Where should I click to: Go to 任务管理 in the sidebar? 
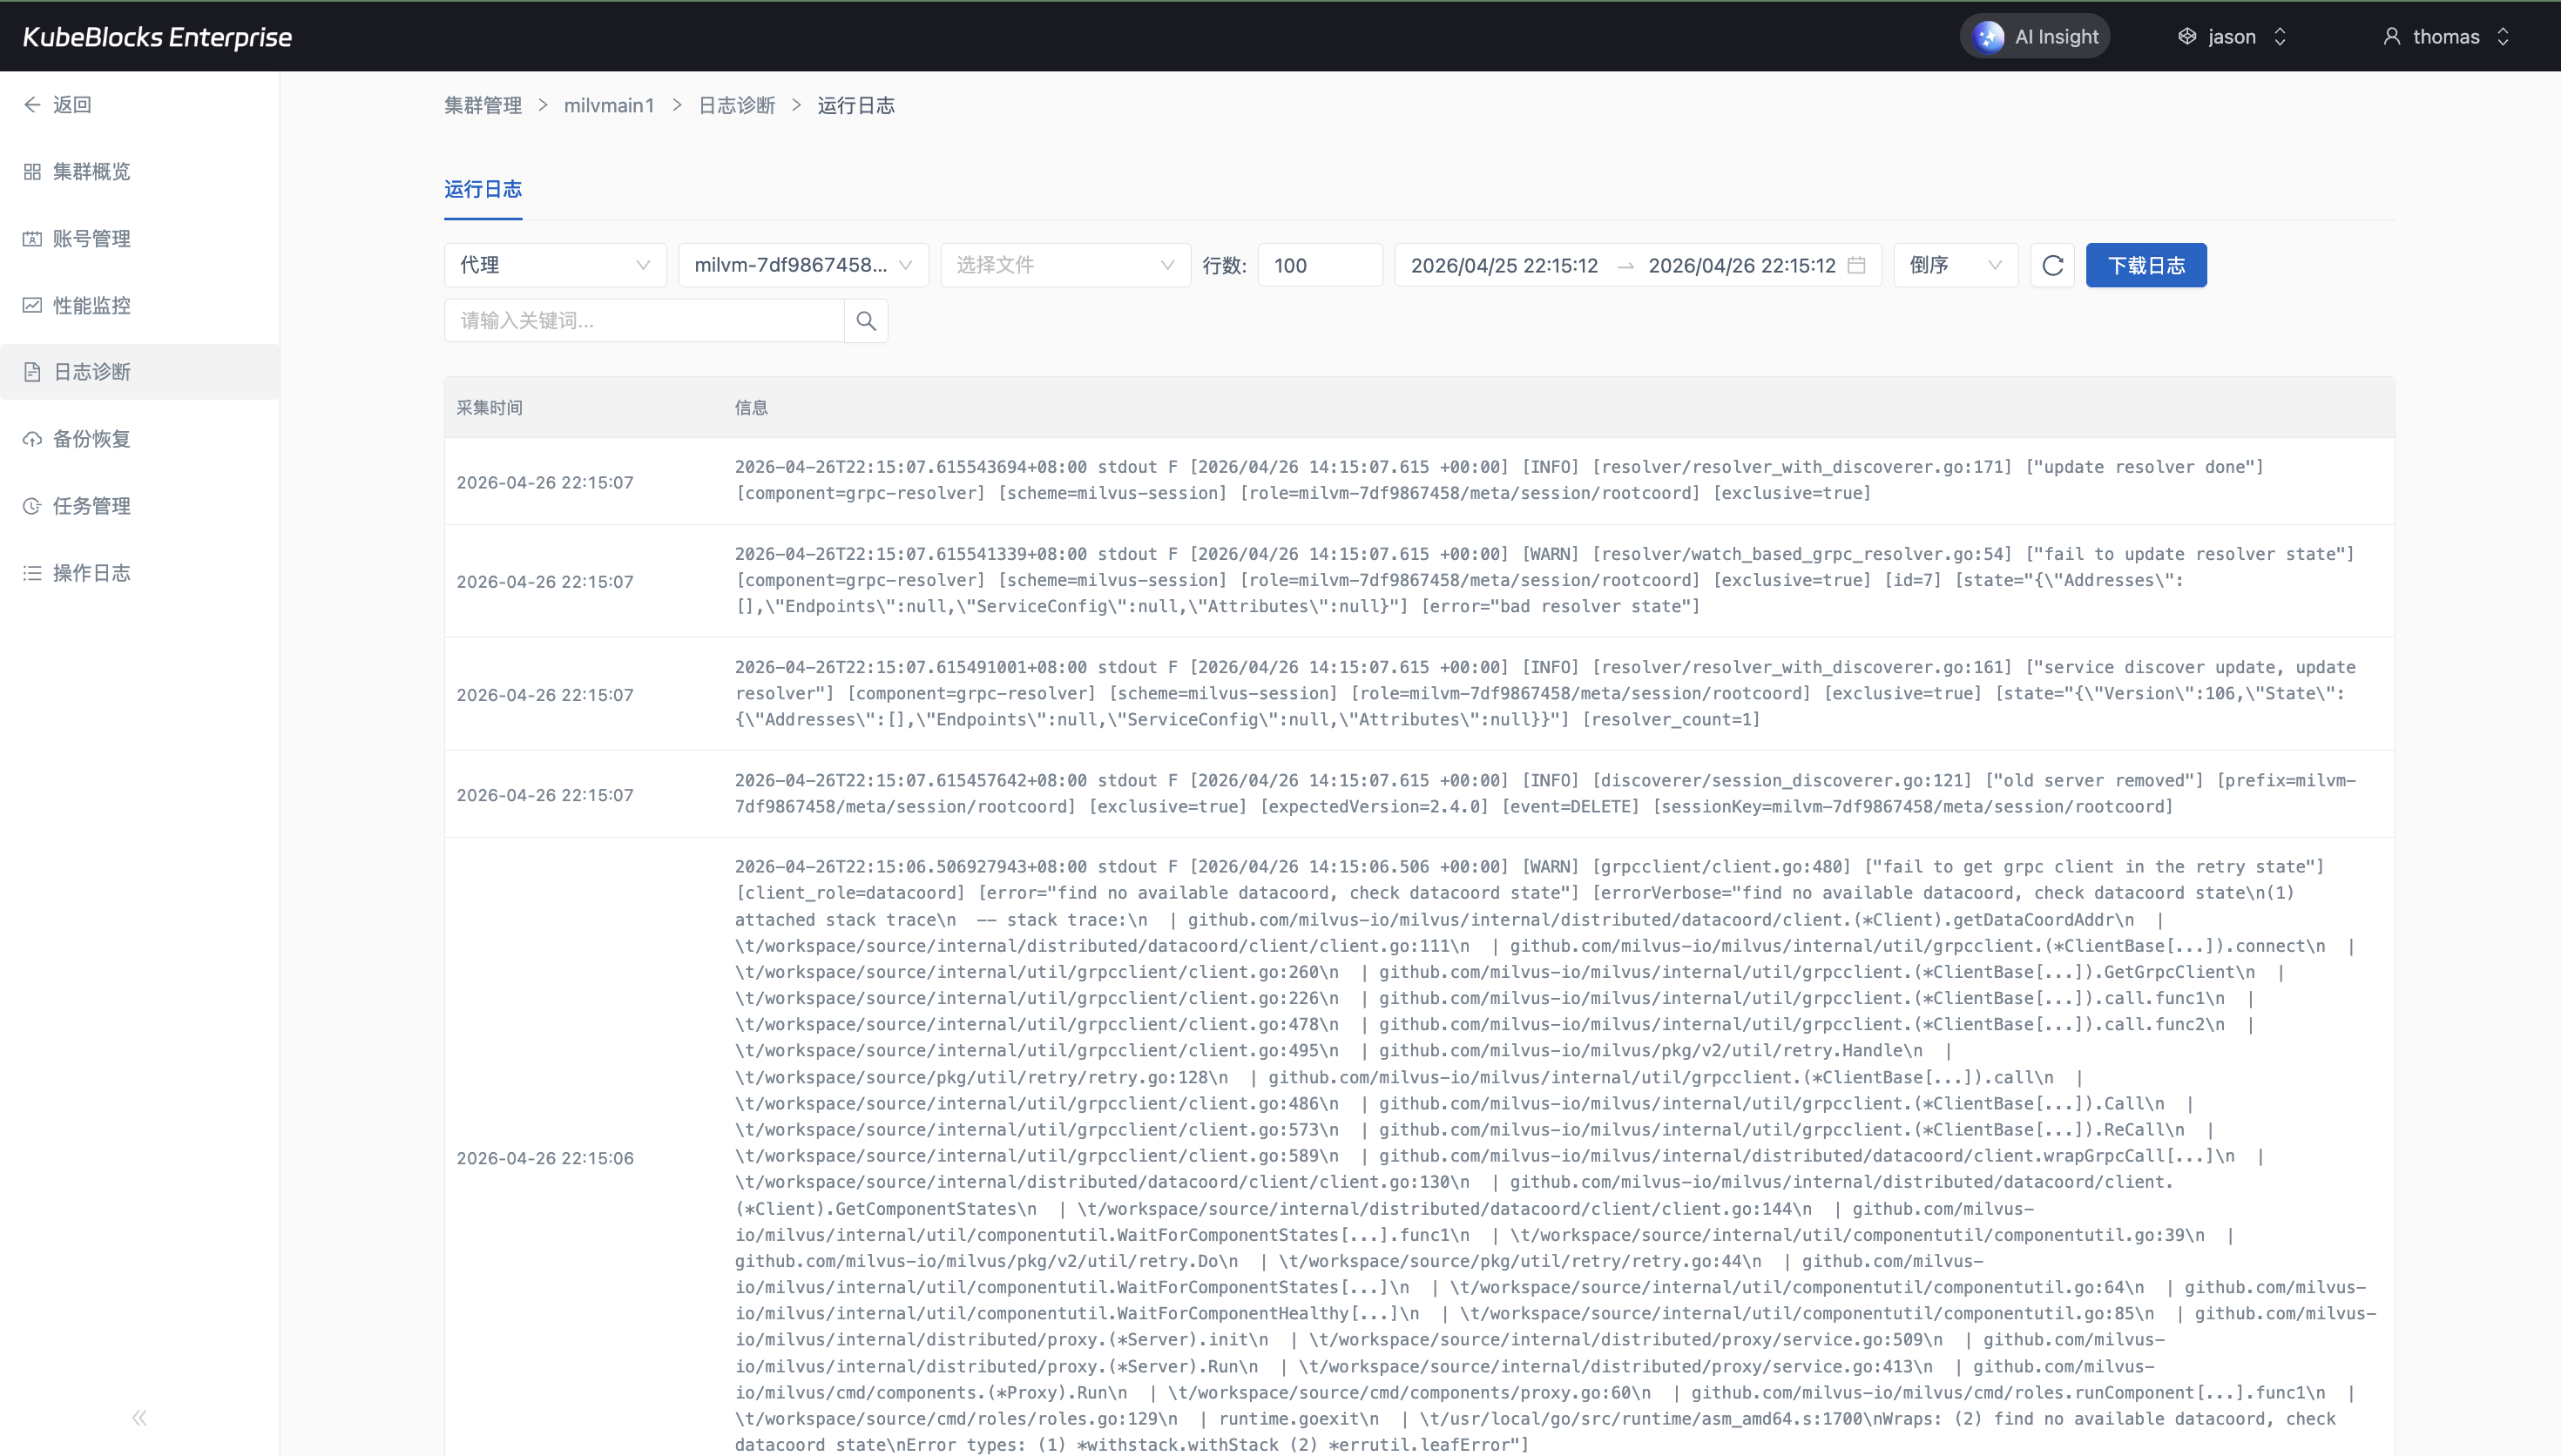coord(91,506)
